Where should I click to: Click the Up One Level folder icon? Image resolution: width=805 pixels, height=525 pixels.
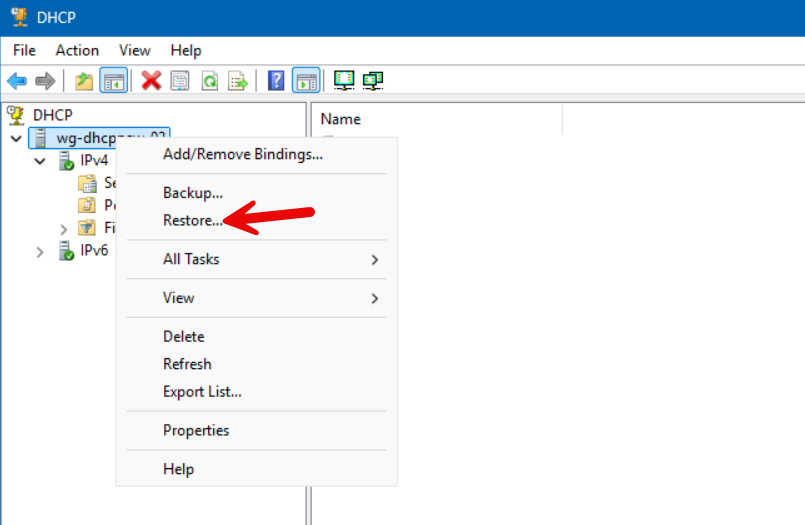86,81
